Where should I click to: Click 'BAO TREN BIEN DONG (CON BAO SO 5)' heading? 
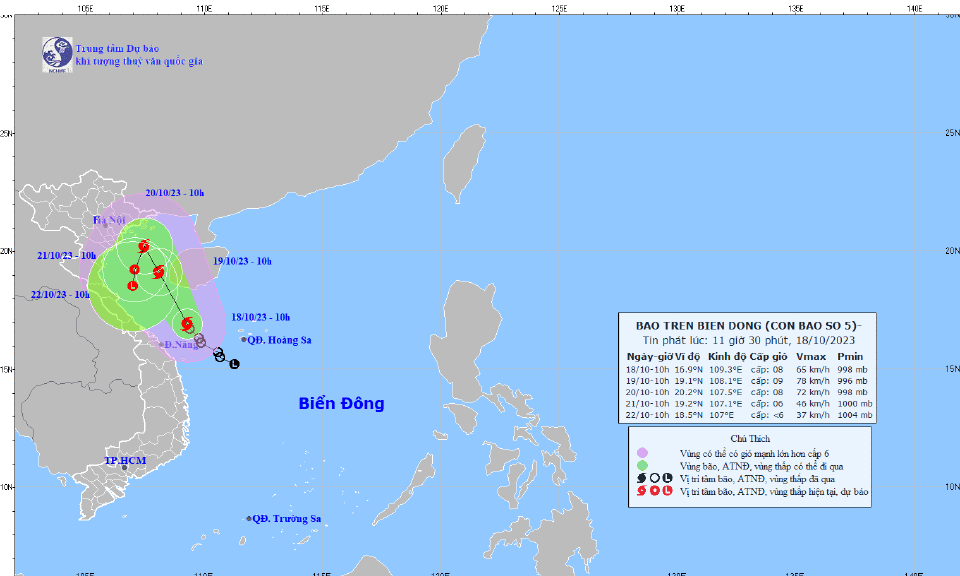pos(748,326)
